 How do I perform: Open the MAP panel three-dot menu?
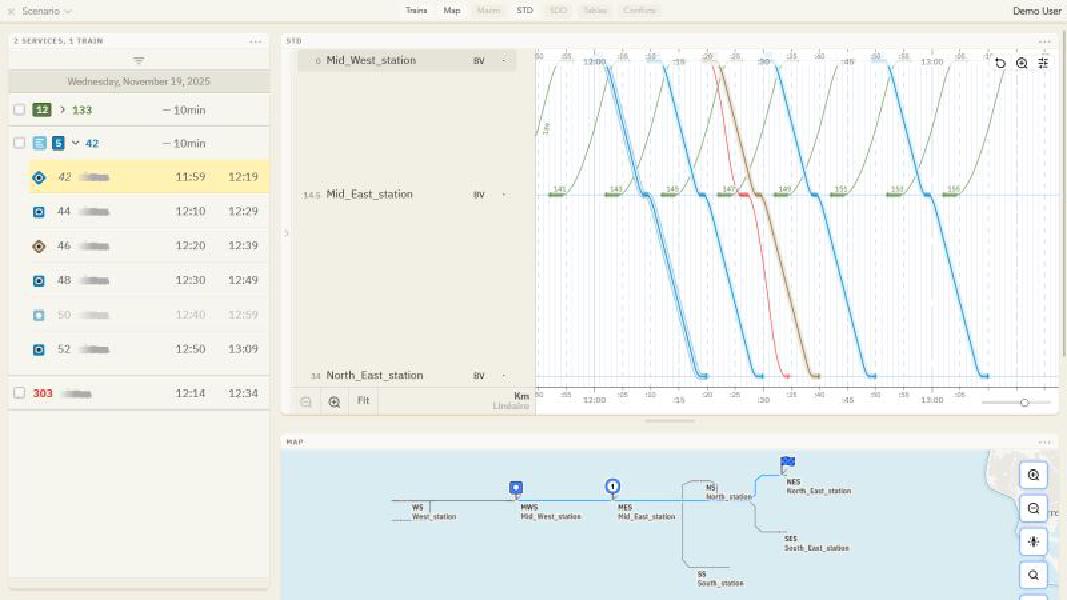pos(1045,442)
